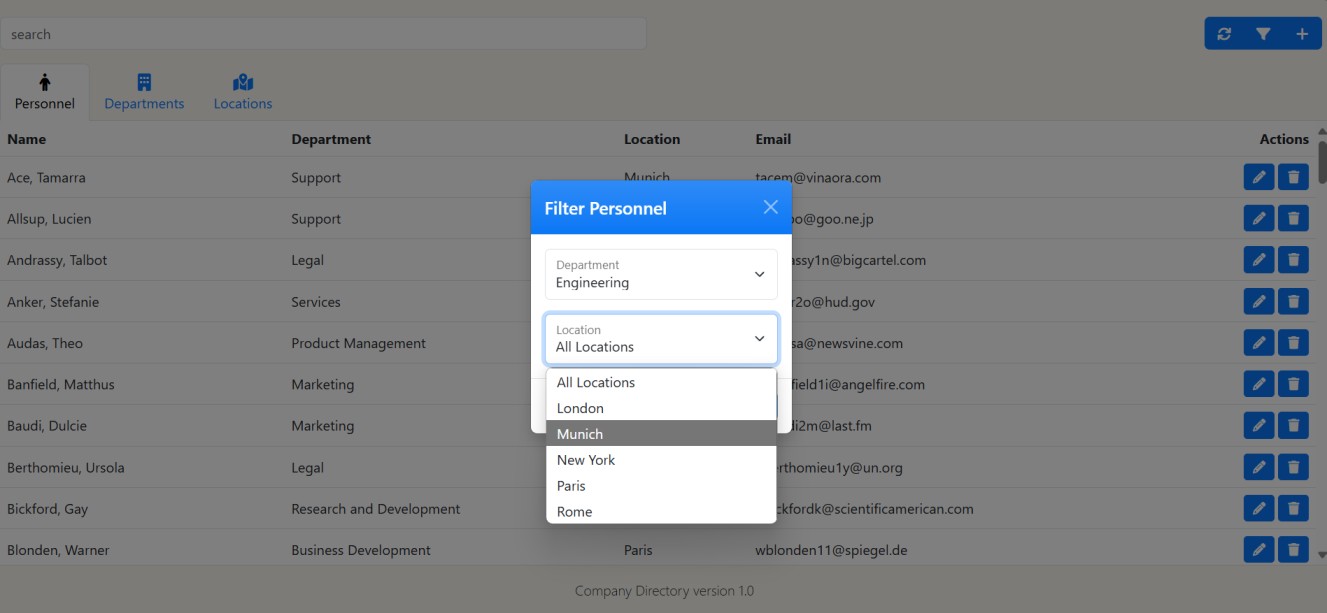Delete the Allsup, Lucien record
The image size is (1327, 613).
[1293, 219]
